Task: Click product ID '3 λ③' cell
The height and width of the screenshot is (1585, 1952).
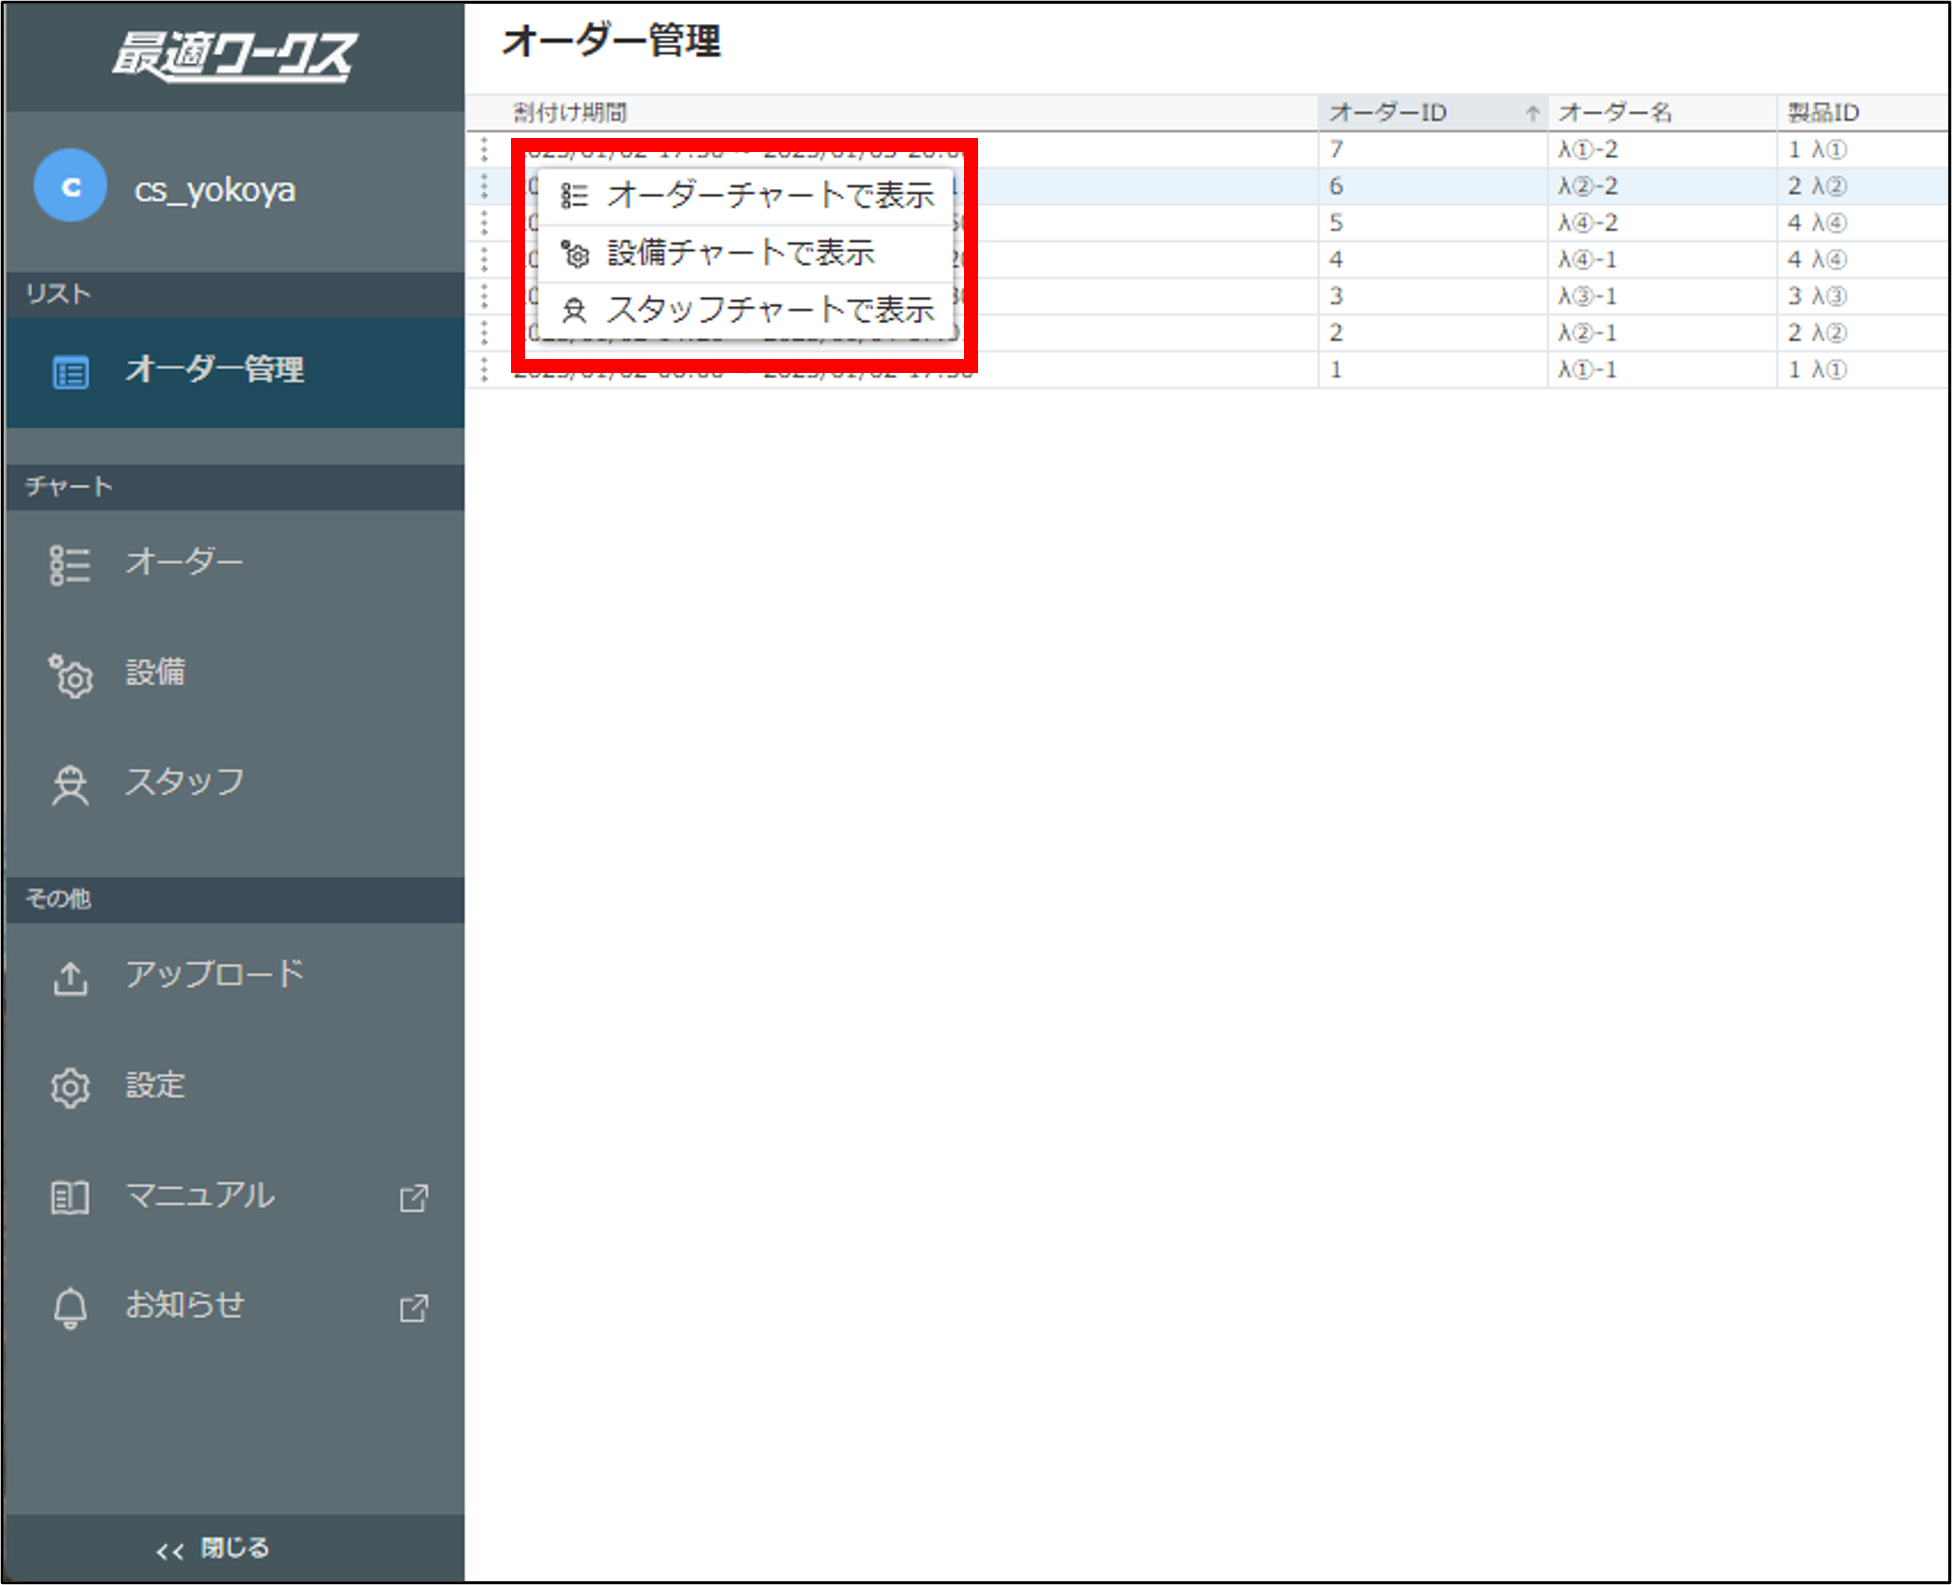Action: pos(1862,296)
